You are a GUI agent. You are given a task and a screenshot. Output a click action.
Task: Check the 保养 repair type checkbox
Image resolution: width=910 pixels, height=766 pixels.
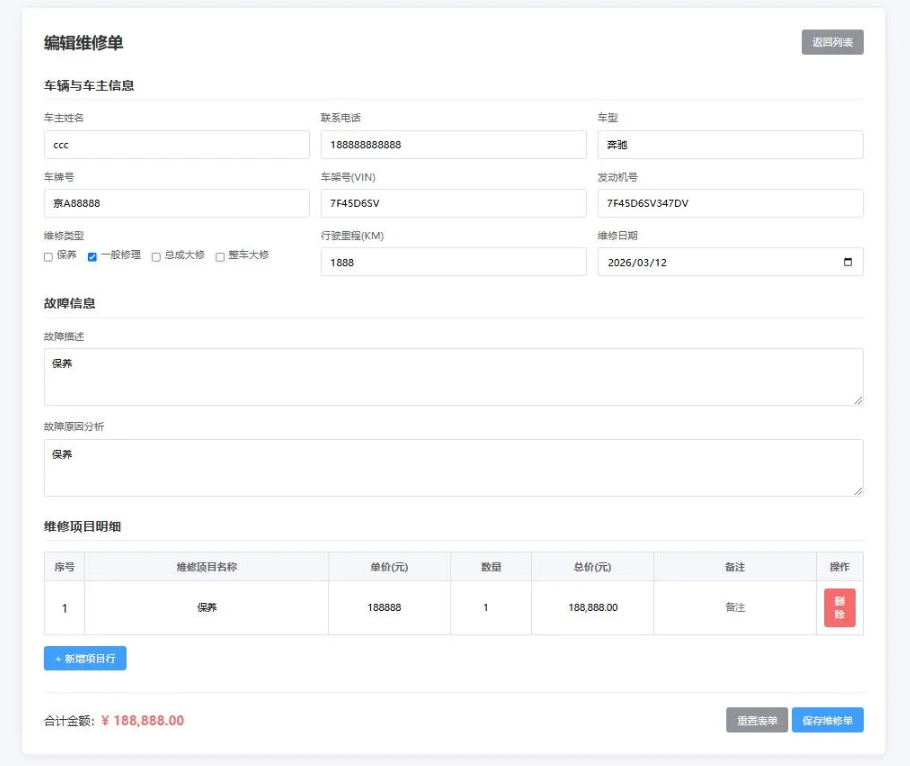point(48,257)
